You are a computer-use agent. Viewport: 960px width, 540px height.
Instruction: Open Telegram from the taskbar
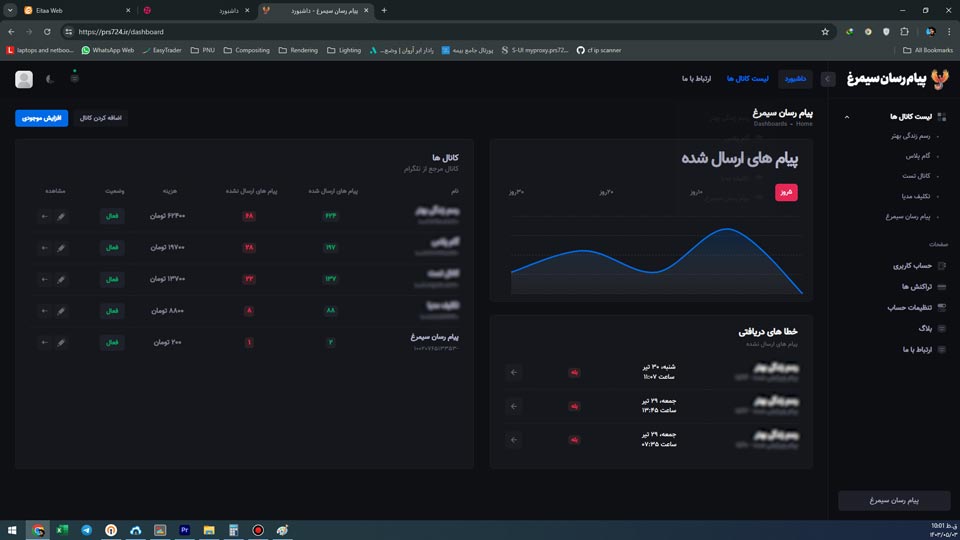86,530
